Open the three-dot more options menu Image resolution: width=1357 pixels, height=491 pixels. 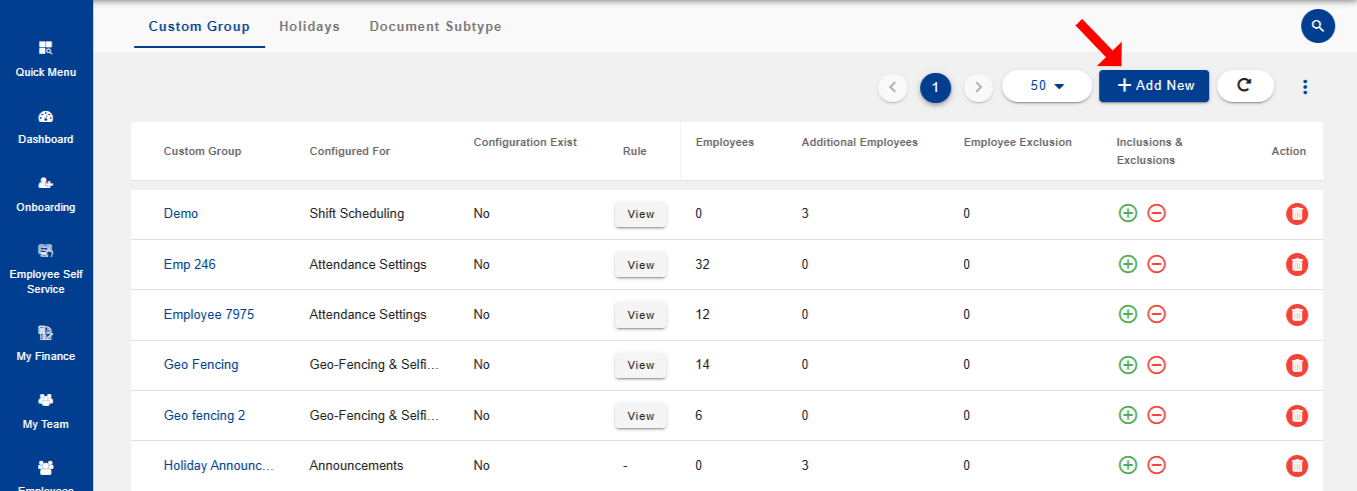(1304, 87)
